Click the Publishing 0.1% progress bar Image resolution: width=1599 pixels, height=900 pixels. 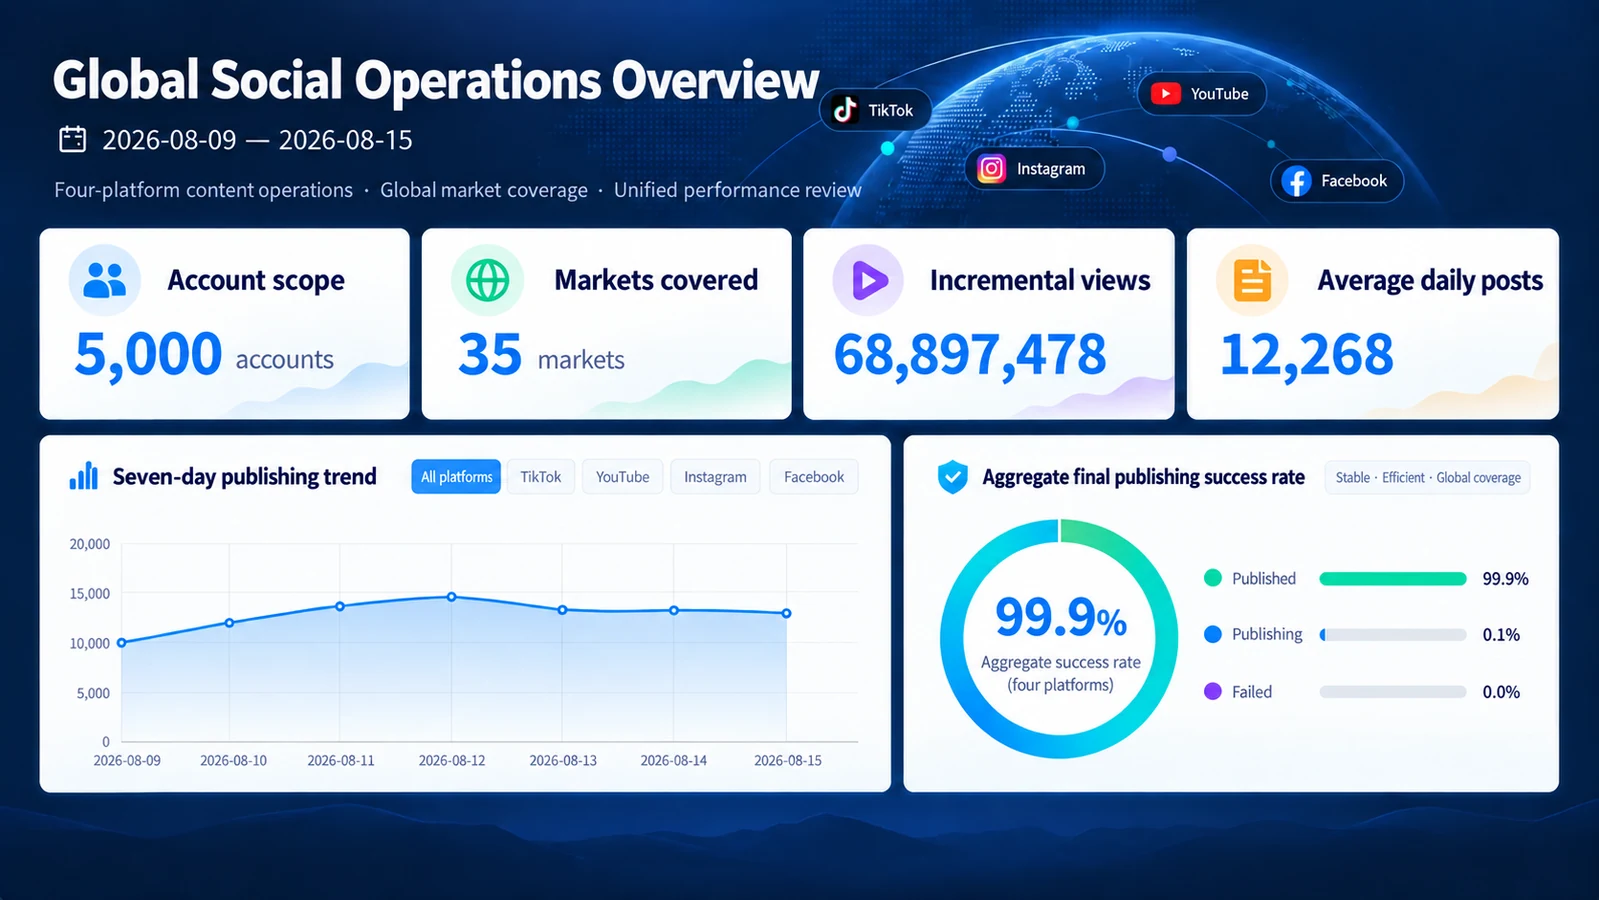(1393, 634)
